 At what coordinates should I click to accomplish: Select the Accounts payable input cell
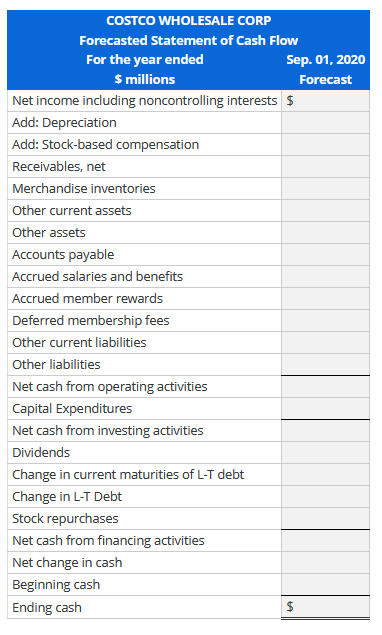325,255
